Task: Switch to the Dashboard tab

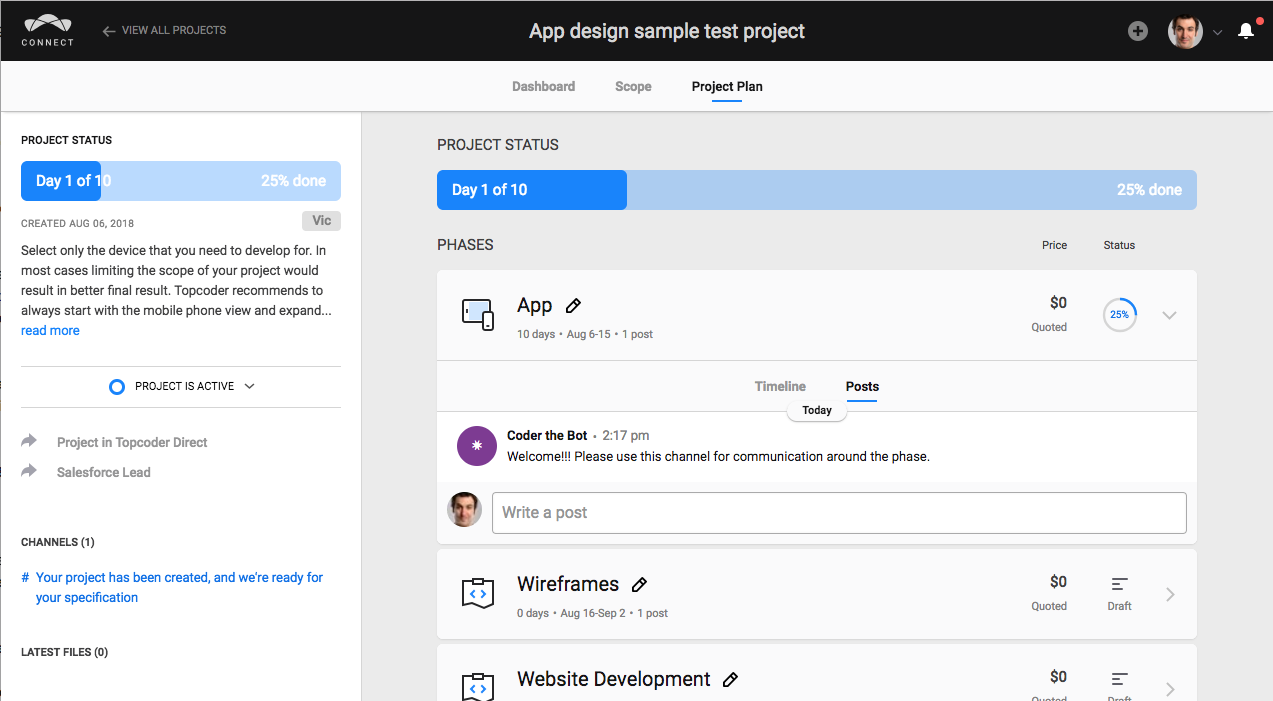Action: 543,87
